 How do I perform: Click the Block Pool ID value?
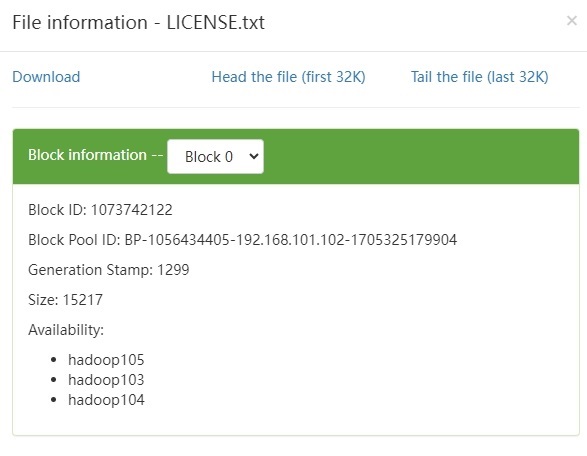291,240
